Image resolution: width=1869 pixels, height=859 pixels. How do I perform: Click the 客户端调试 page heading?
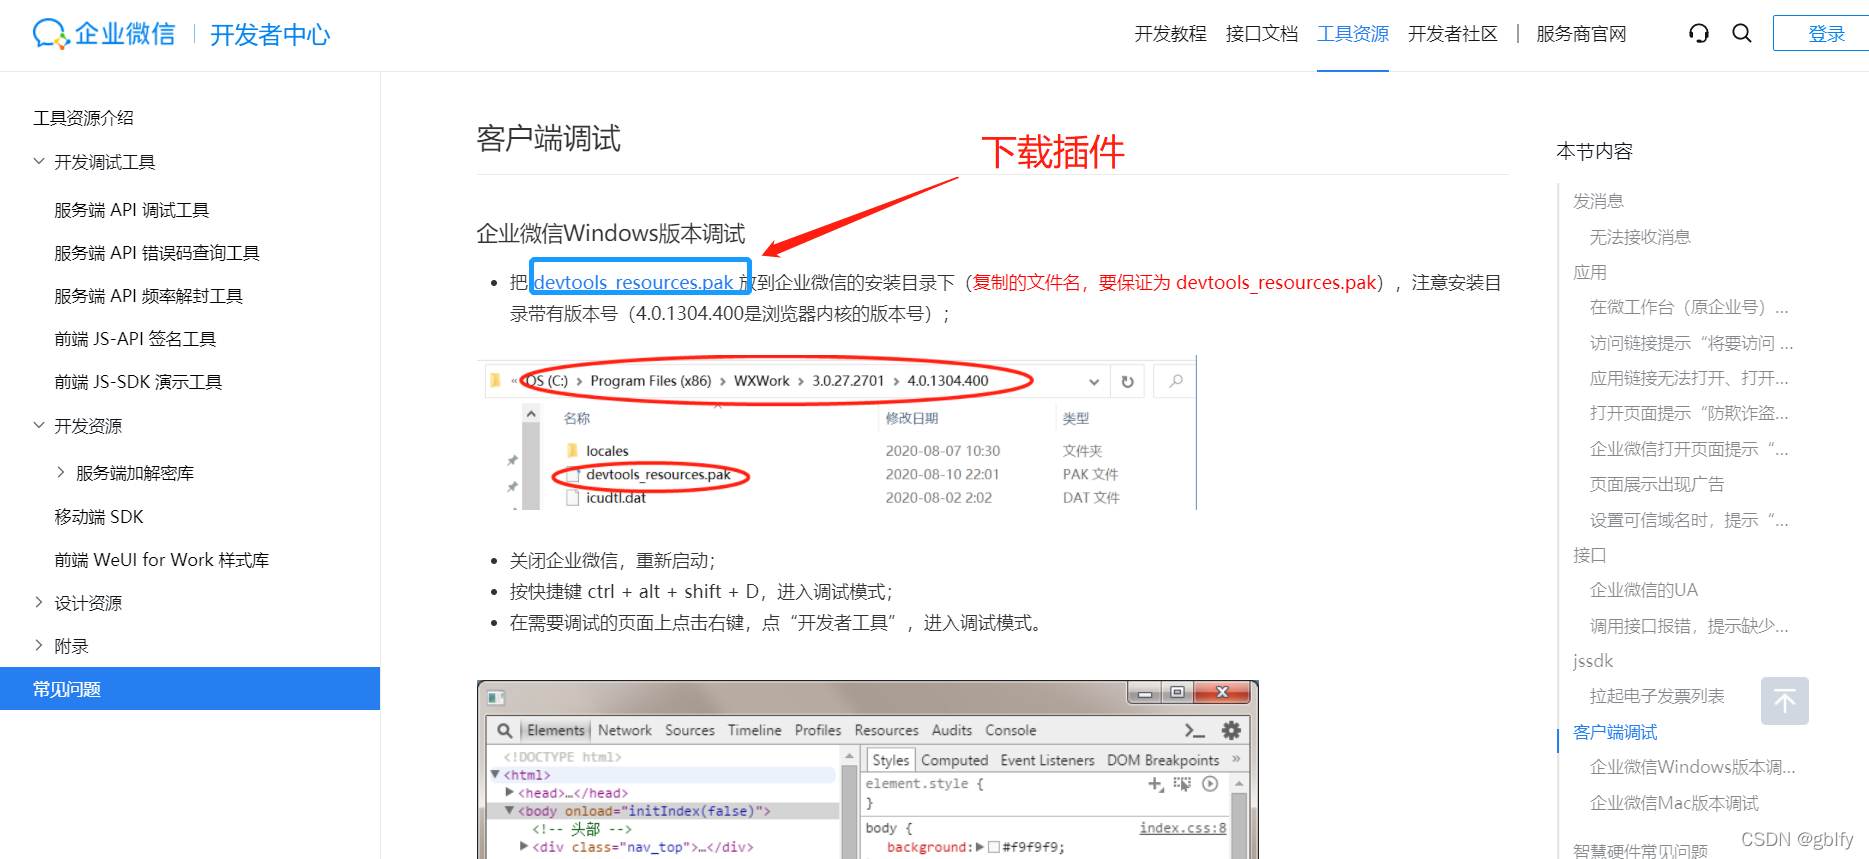(x=548, y=138)
